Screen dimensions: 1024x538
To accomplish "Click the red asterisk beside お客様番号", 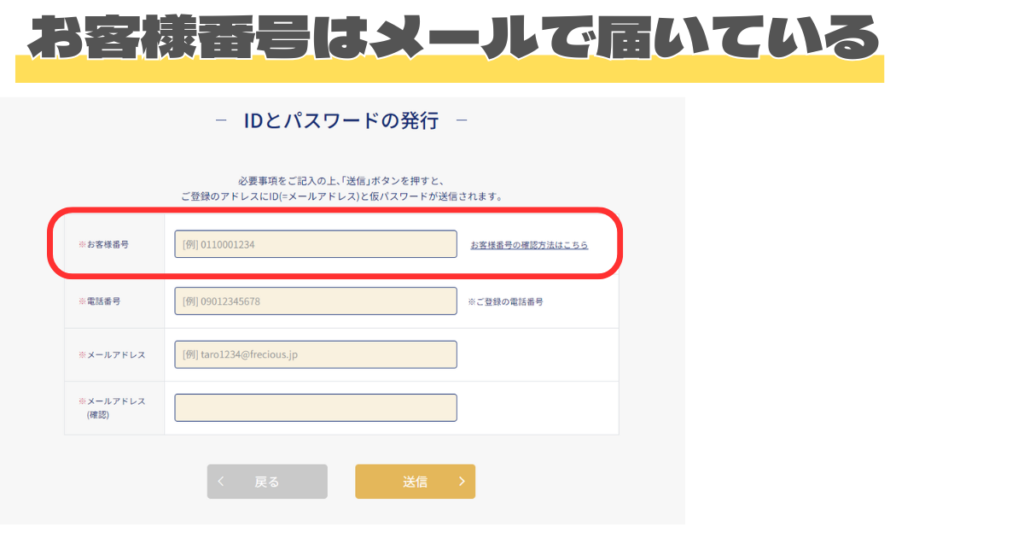I will pyautogui.click(x=81, y=245).
